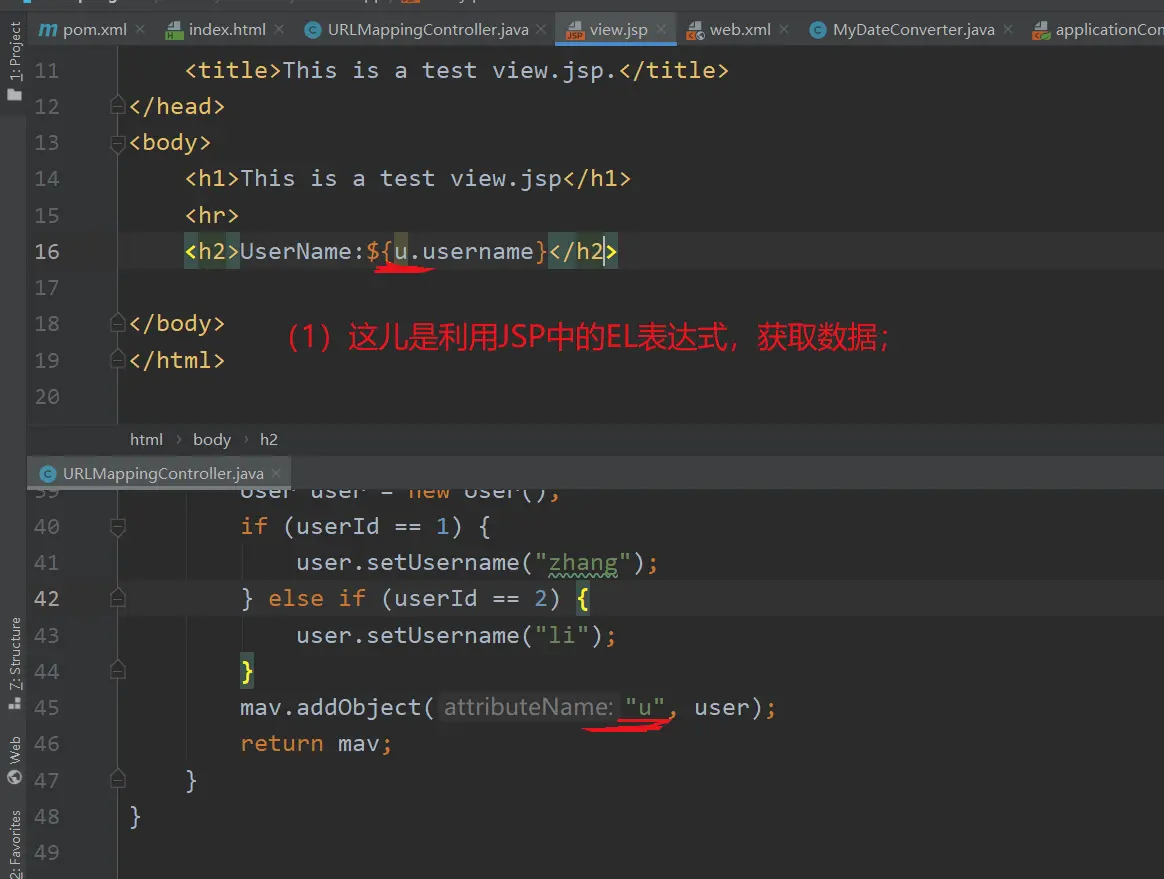Click userId == 1 condition on line 40

[373, 526]
